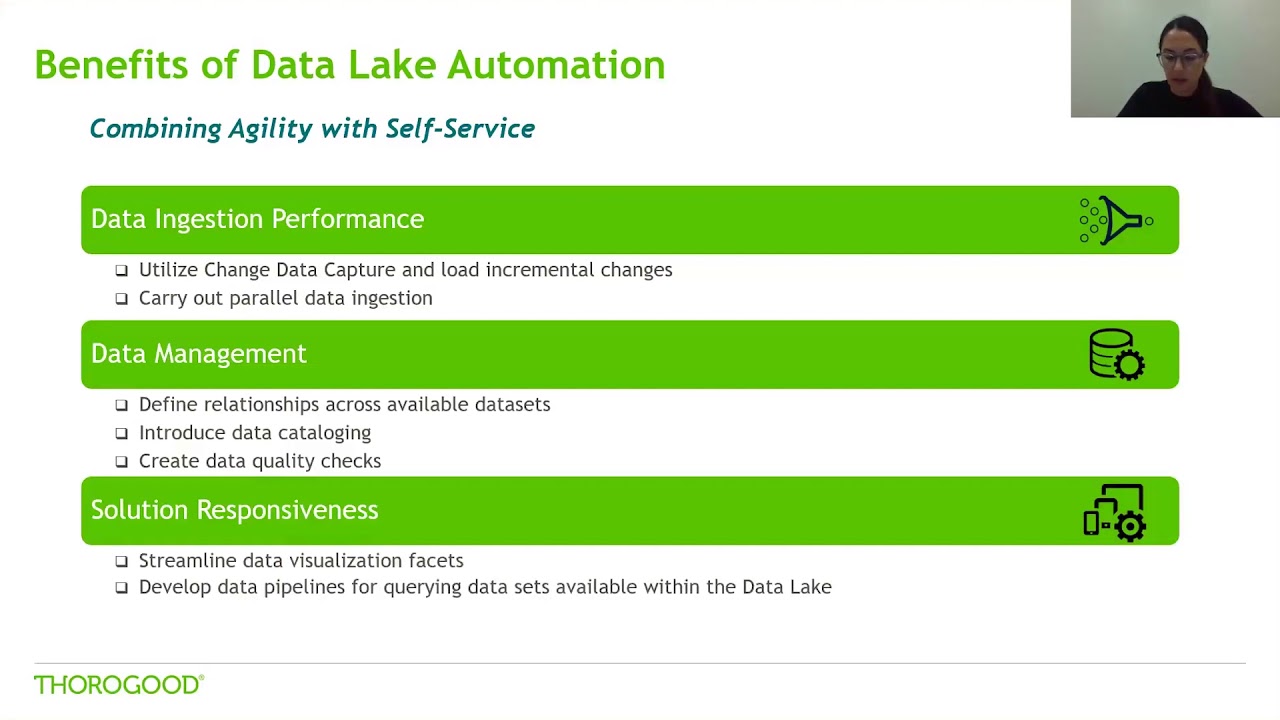Click the Solution Responsiveness heading text
Image resolution: width=1280 pixels, height=720 pixels.
click(x=234, y=510)
